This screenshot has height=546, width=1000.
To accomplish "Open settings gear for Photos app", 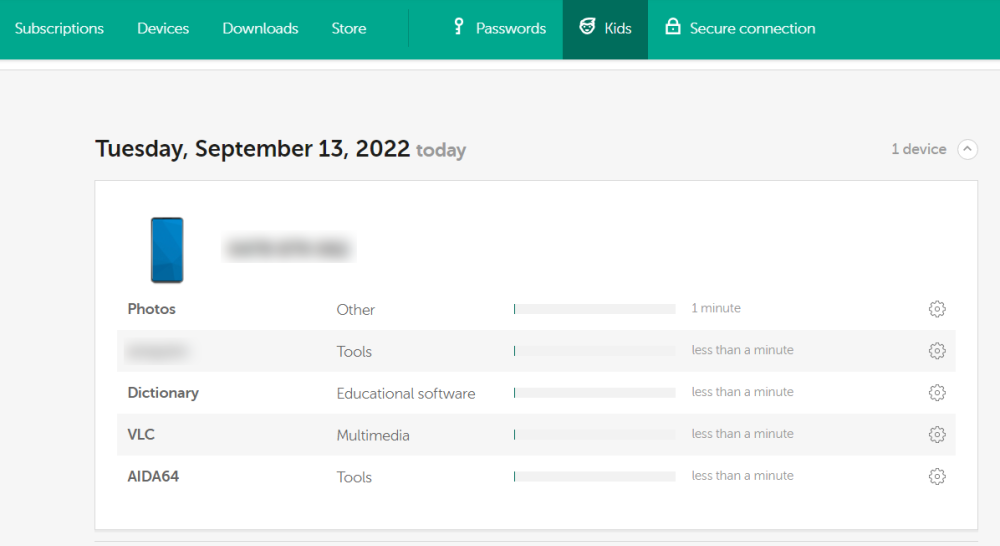I will pyautogui.click(x=937, y=309).
